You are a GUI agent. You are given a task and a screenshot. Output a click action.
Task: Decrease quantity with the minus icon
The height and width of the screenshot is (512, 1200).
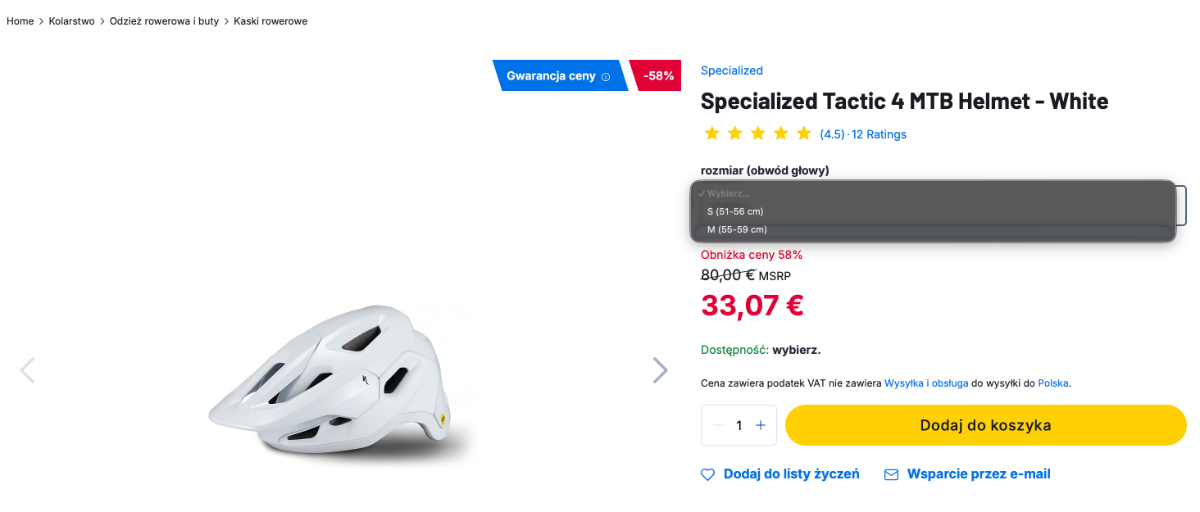(x=718, y=425)
